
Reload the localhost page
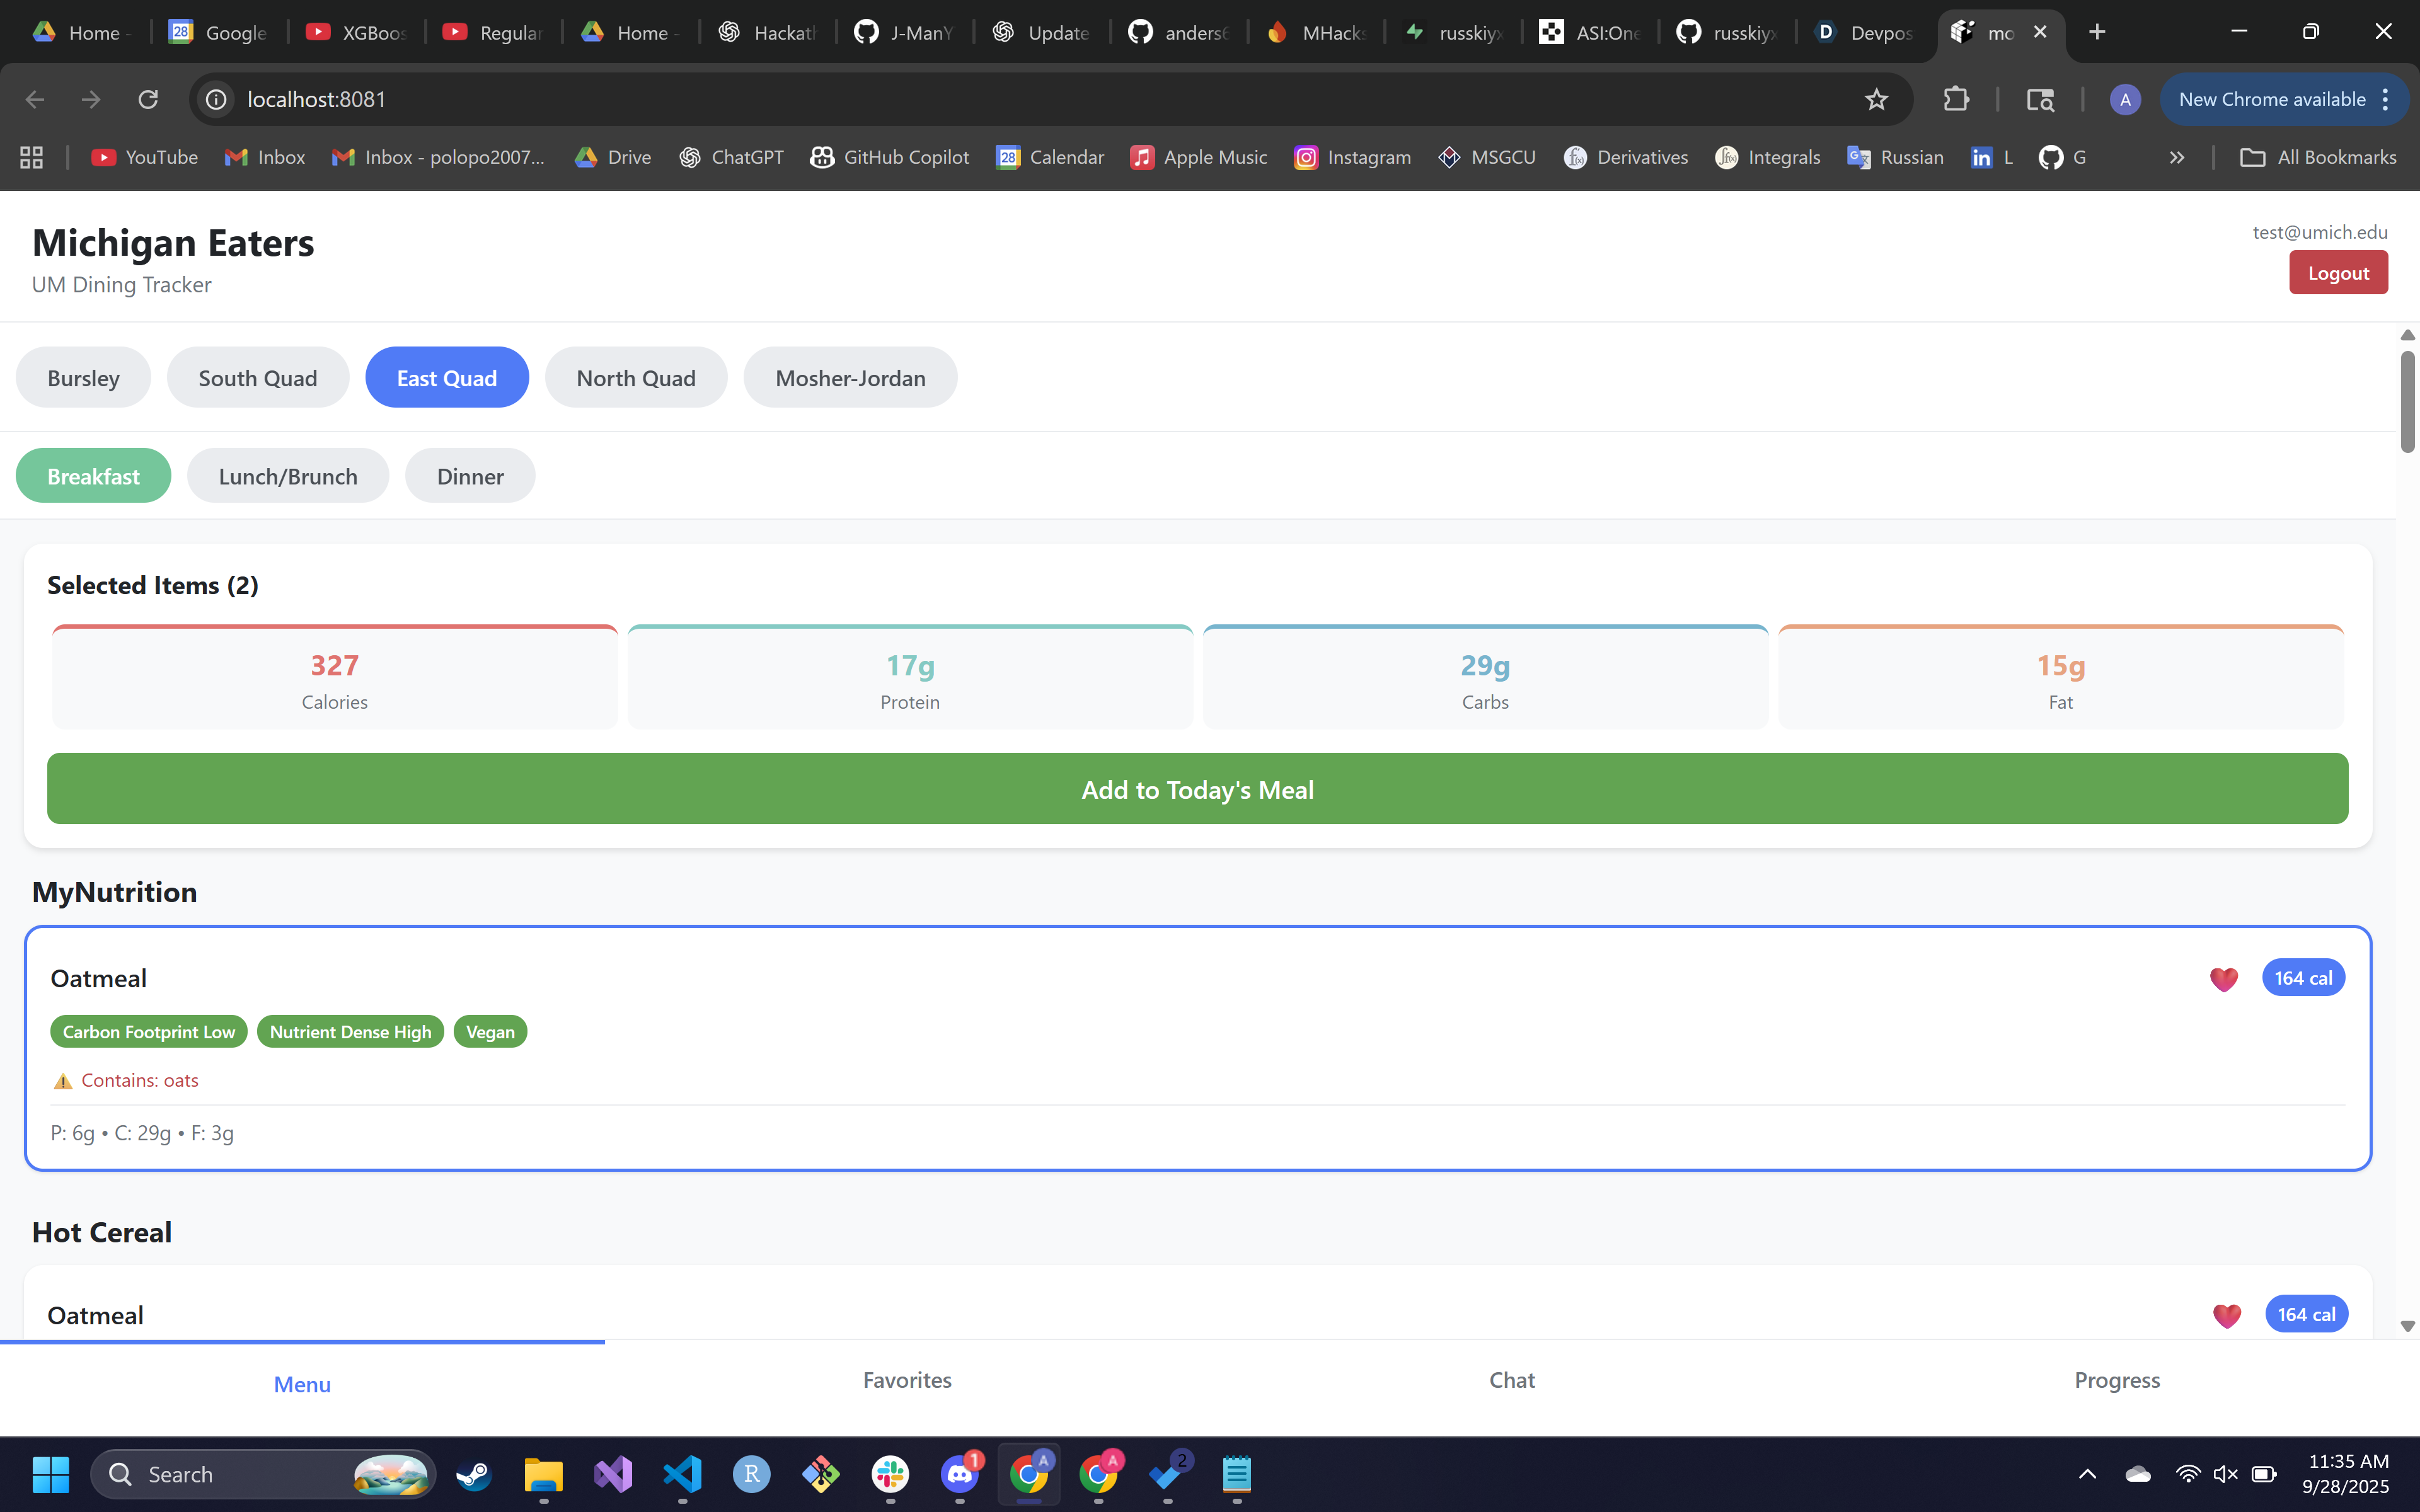148,99
